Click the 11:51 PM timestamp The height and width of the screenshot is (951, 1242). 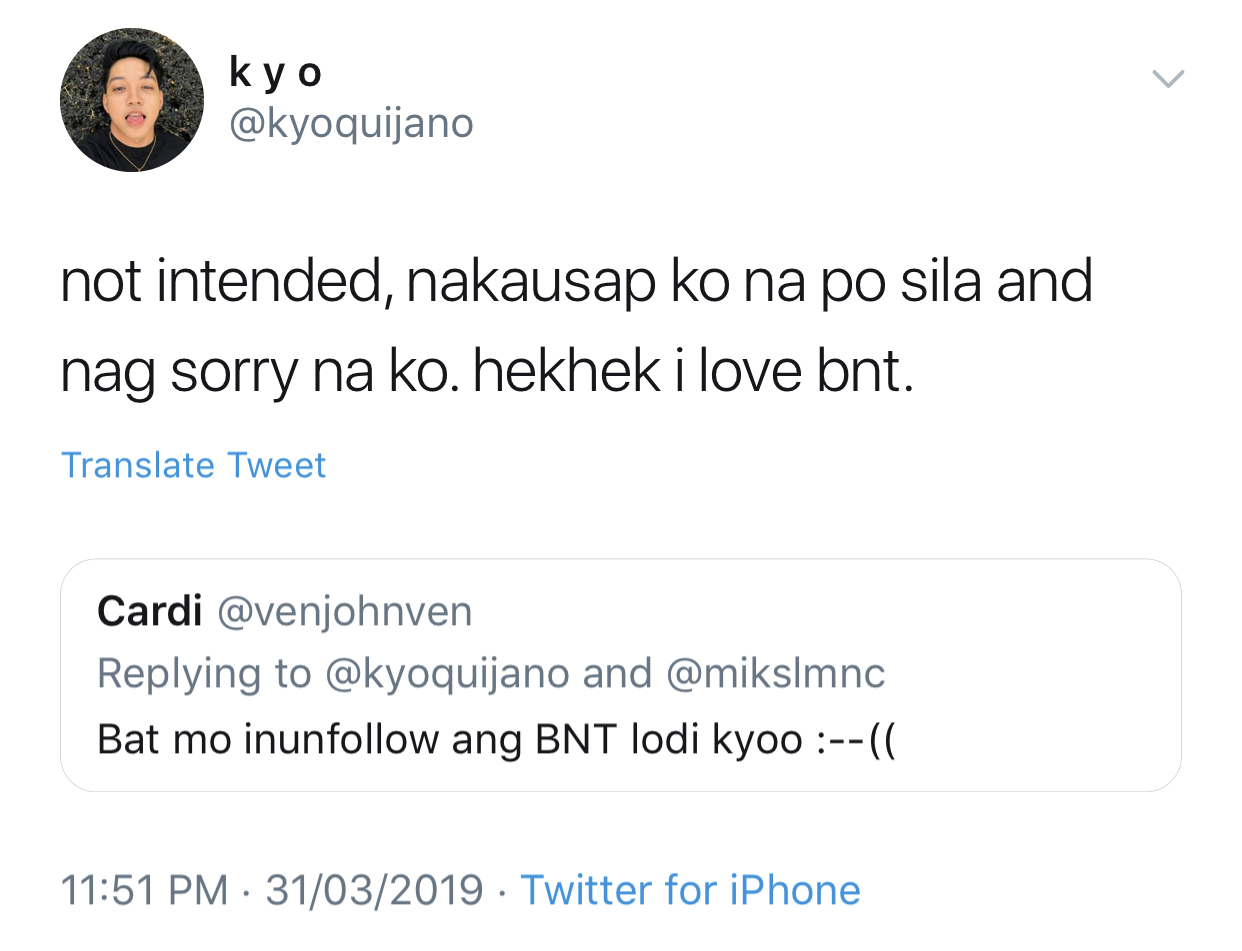point(144,890)
